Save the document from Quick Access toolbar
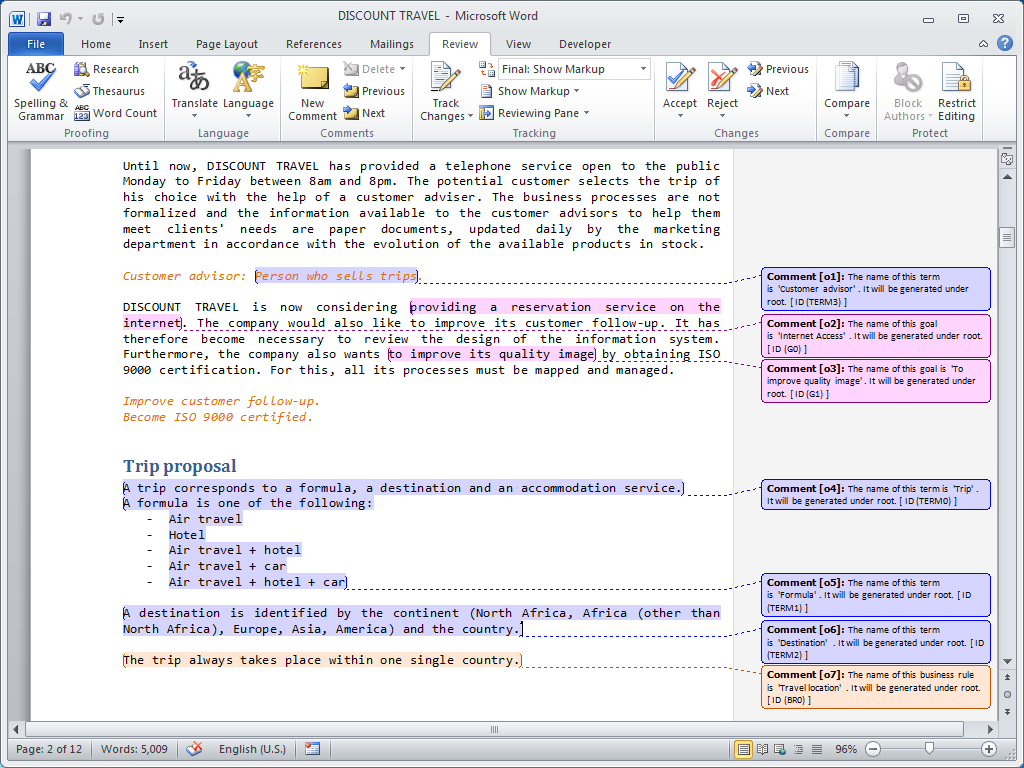The width and height of the screenshot is (1024, 768). [44, 19]
